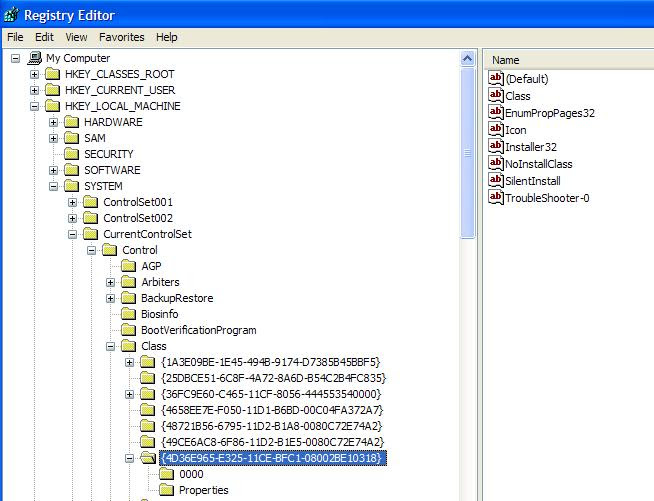Viewport: 654px width, 501px height.
Task: Select the SOFTWARE key label
Action: pos(112,170)
